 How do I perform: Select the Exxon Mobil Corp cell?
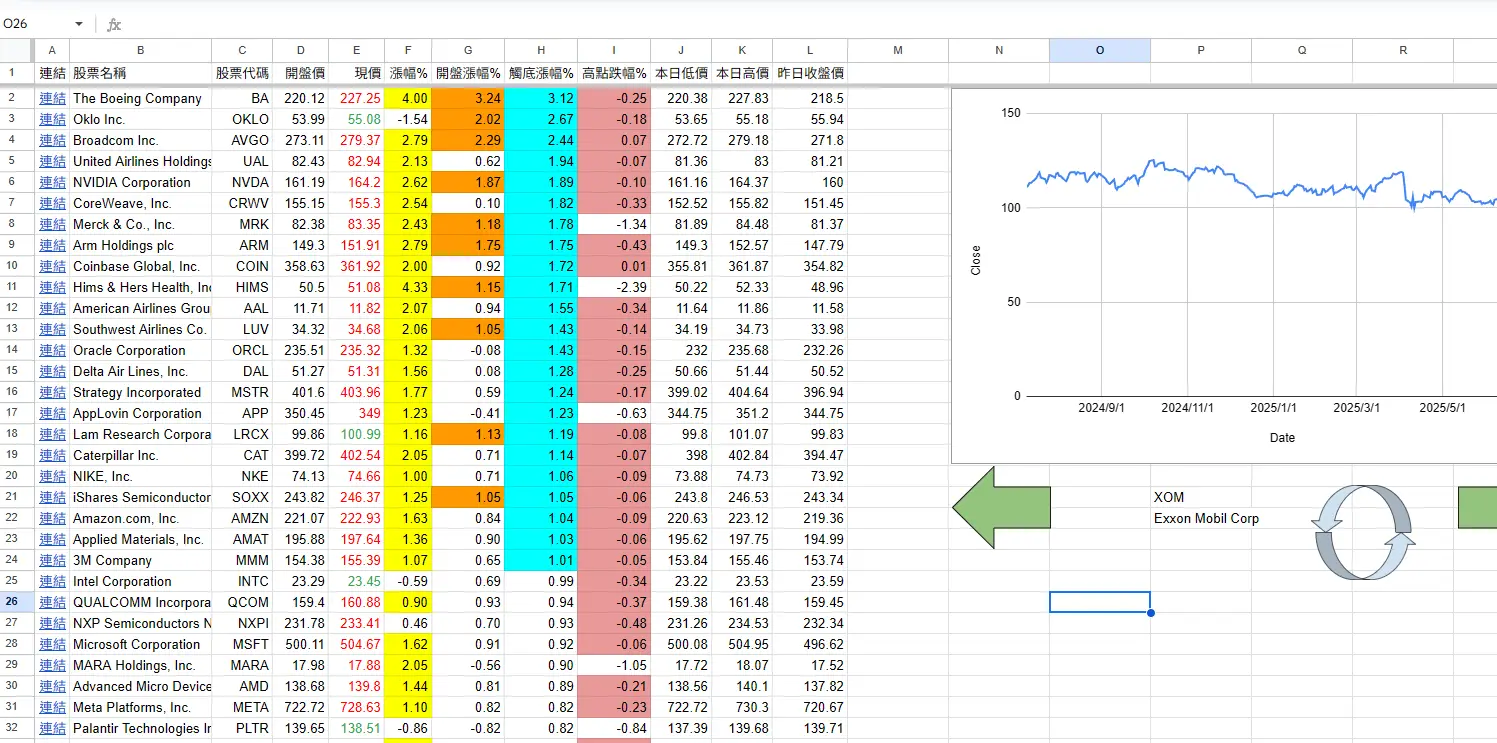tap(1201, 518)
